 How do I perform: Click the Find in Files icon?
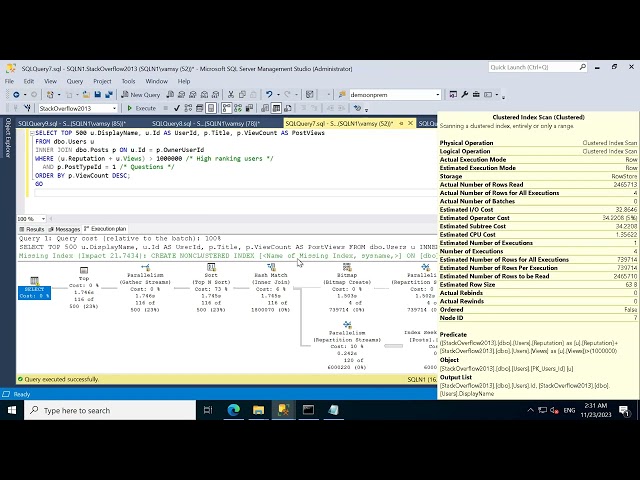(342, 95)
